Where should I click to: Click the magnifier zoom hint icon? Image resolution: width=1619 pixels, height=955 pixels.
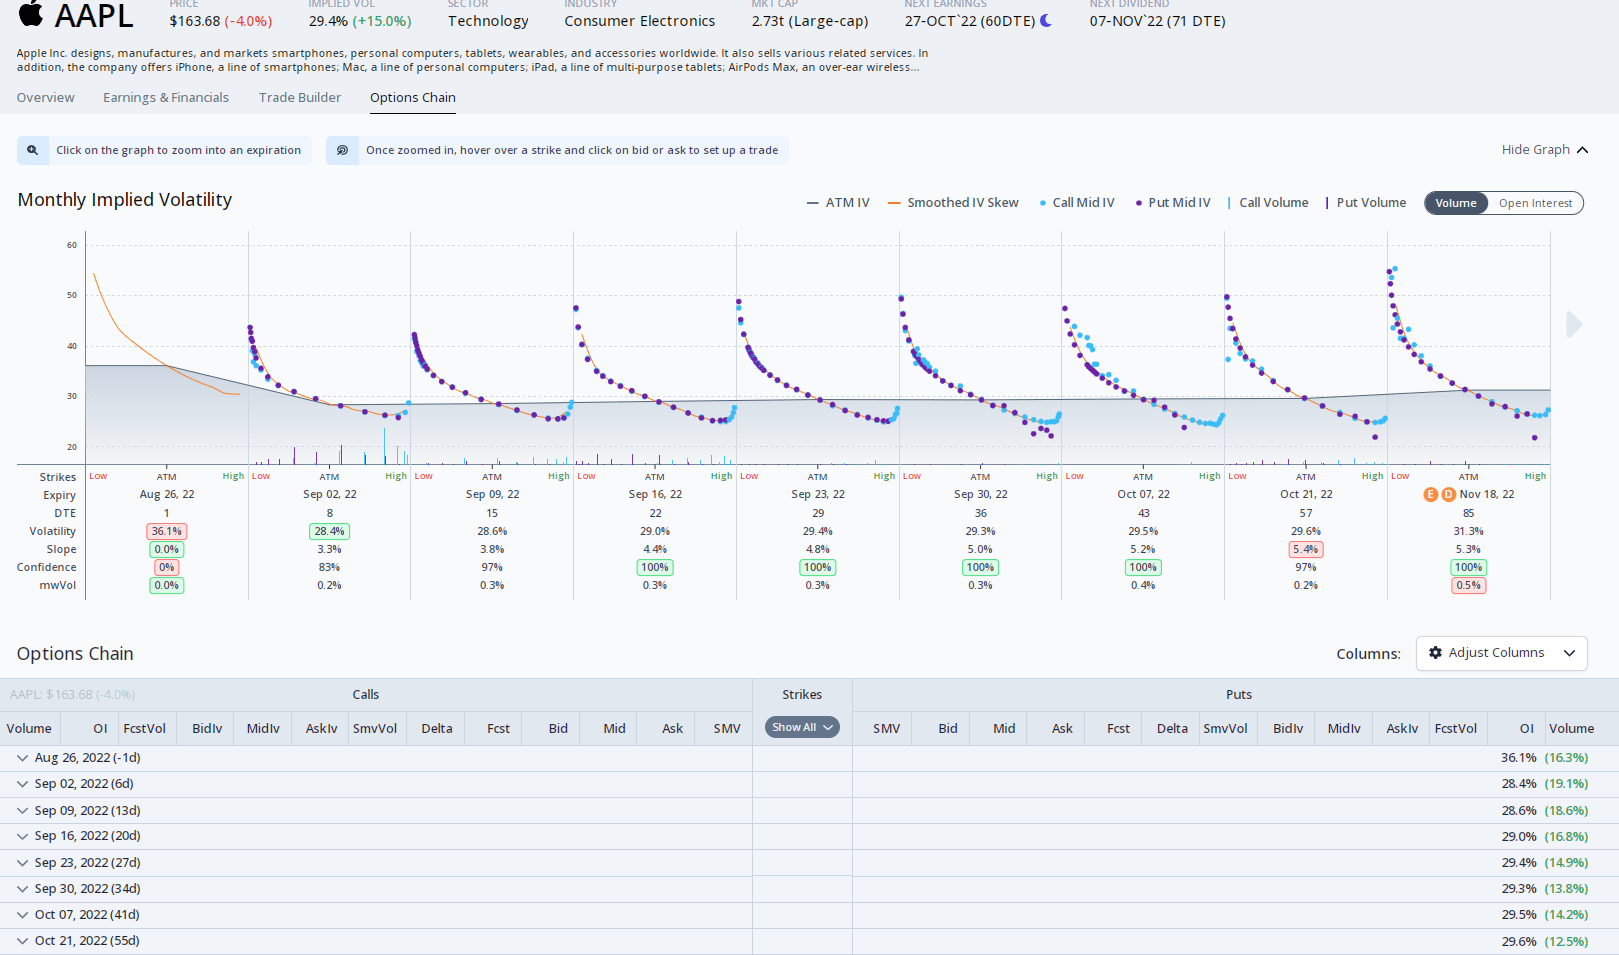tap(33, 150)
